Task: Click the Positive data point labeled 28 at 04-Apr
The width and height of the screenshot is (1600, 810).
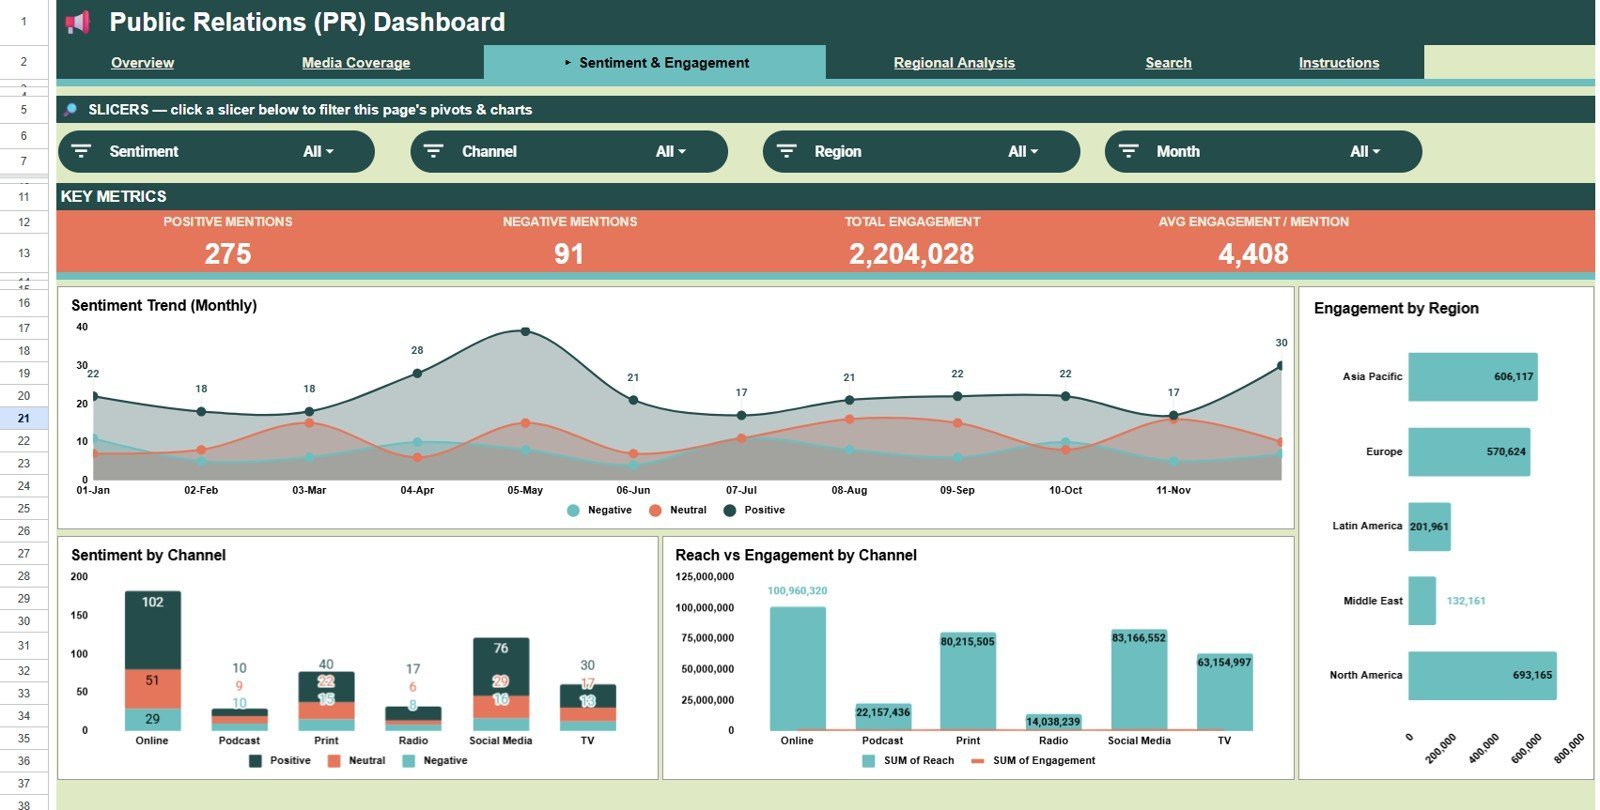Action: coord(417,373)
